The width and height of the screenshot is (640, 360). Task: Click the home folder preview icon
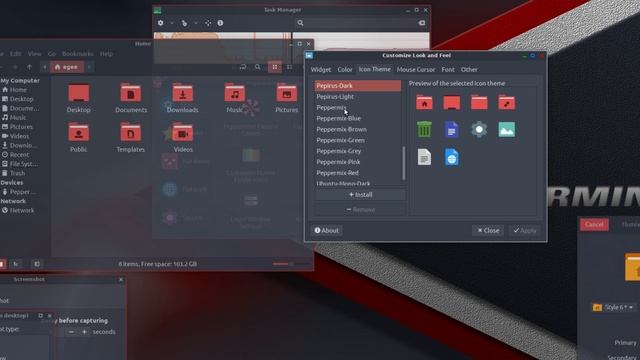424,102
